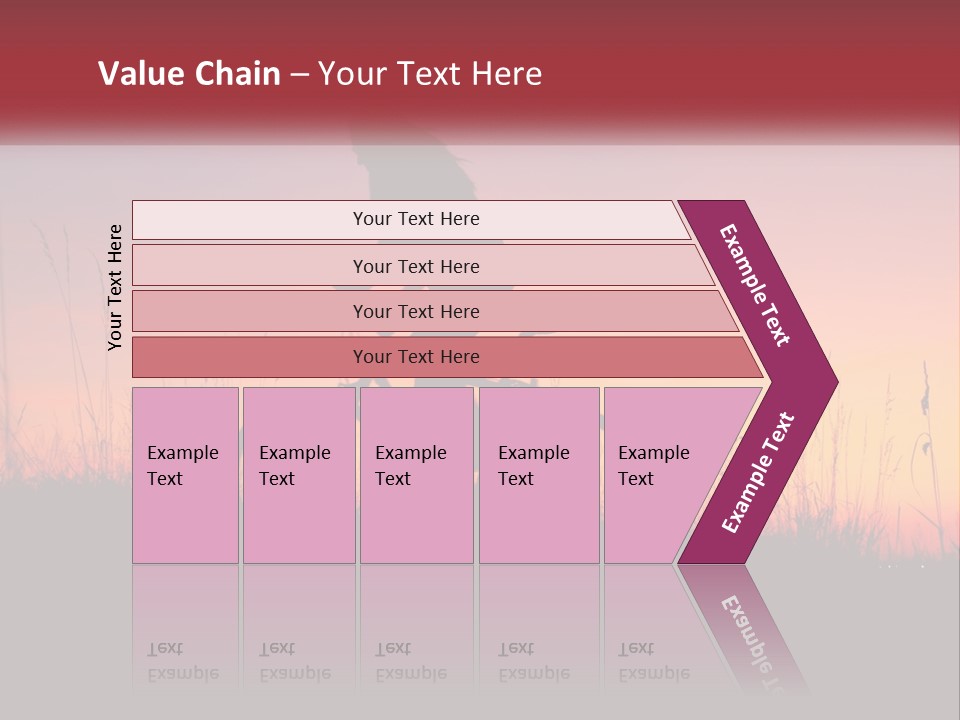Click the darkest red "Your Text Here" bar

click(x=416, y=357)
